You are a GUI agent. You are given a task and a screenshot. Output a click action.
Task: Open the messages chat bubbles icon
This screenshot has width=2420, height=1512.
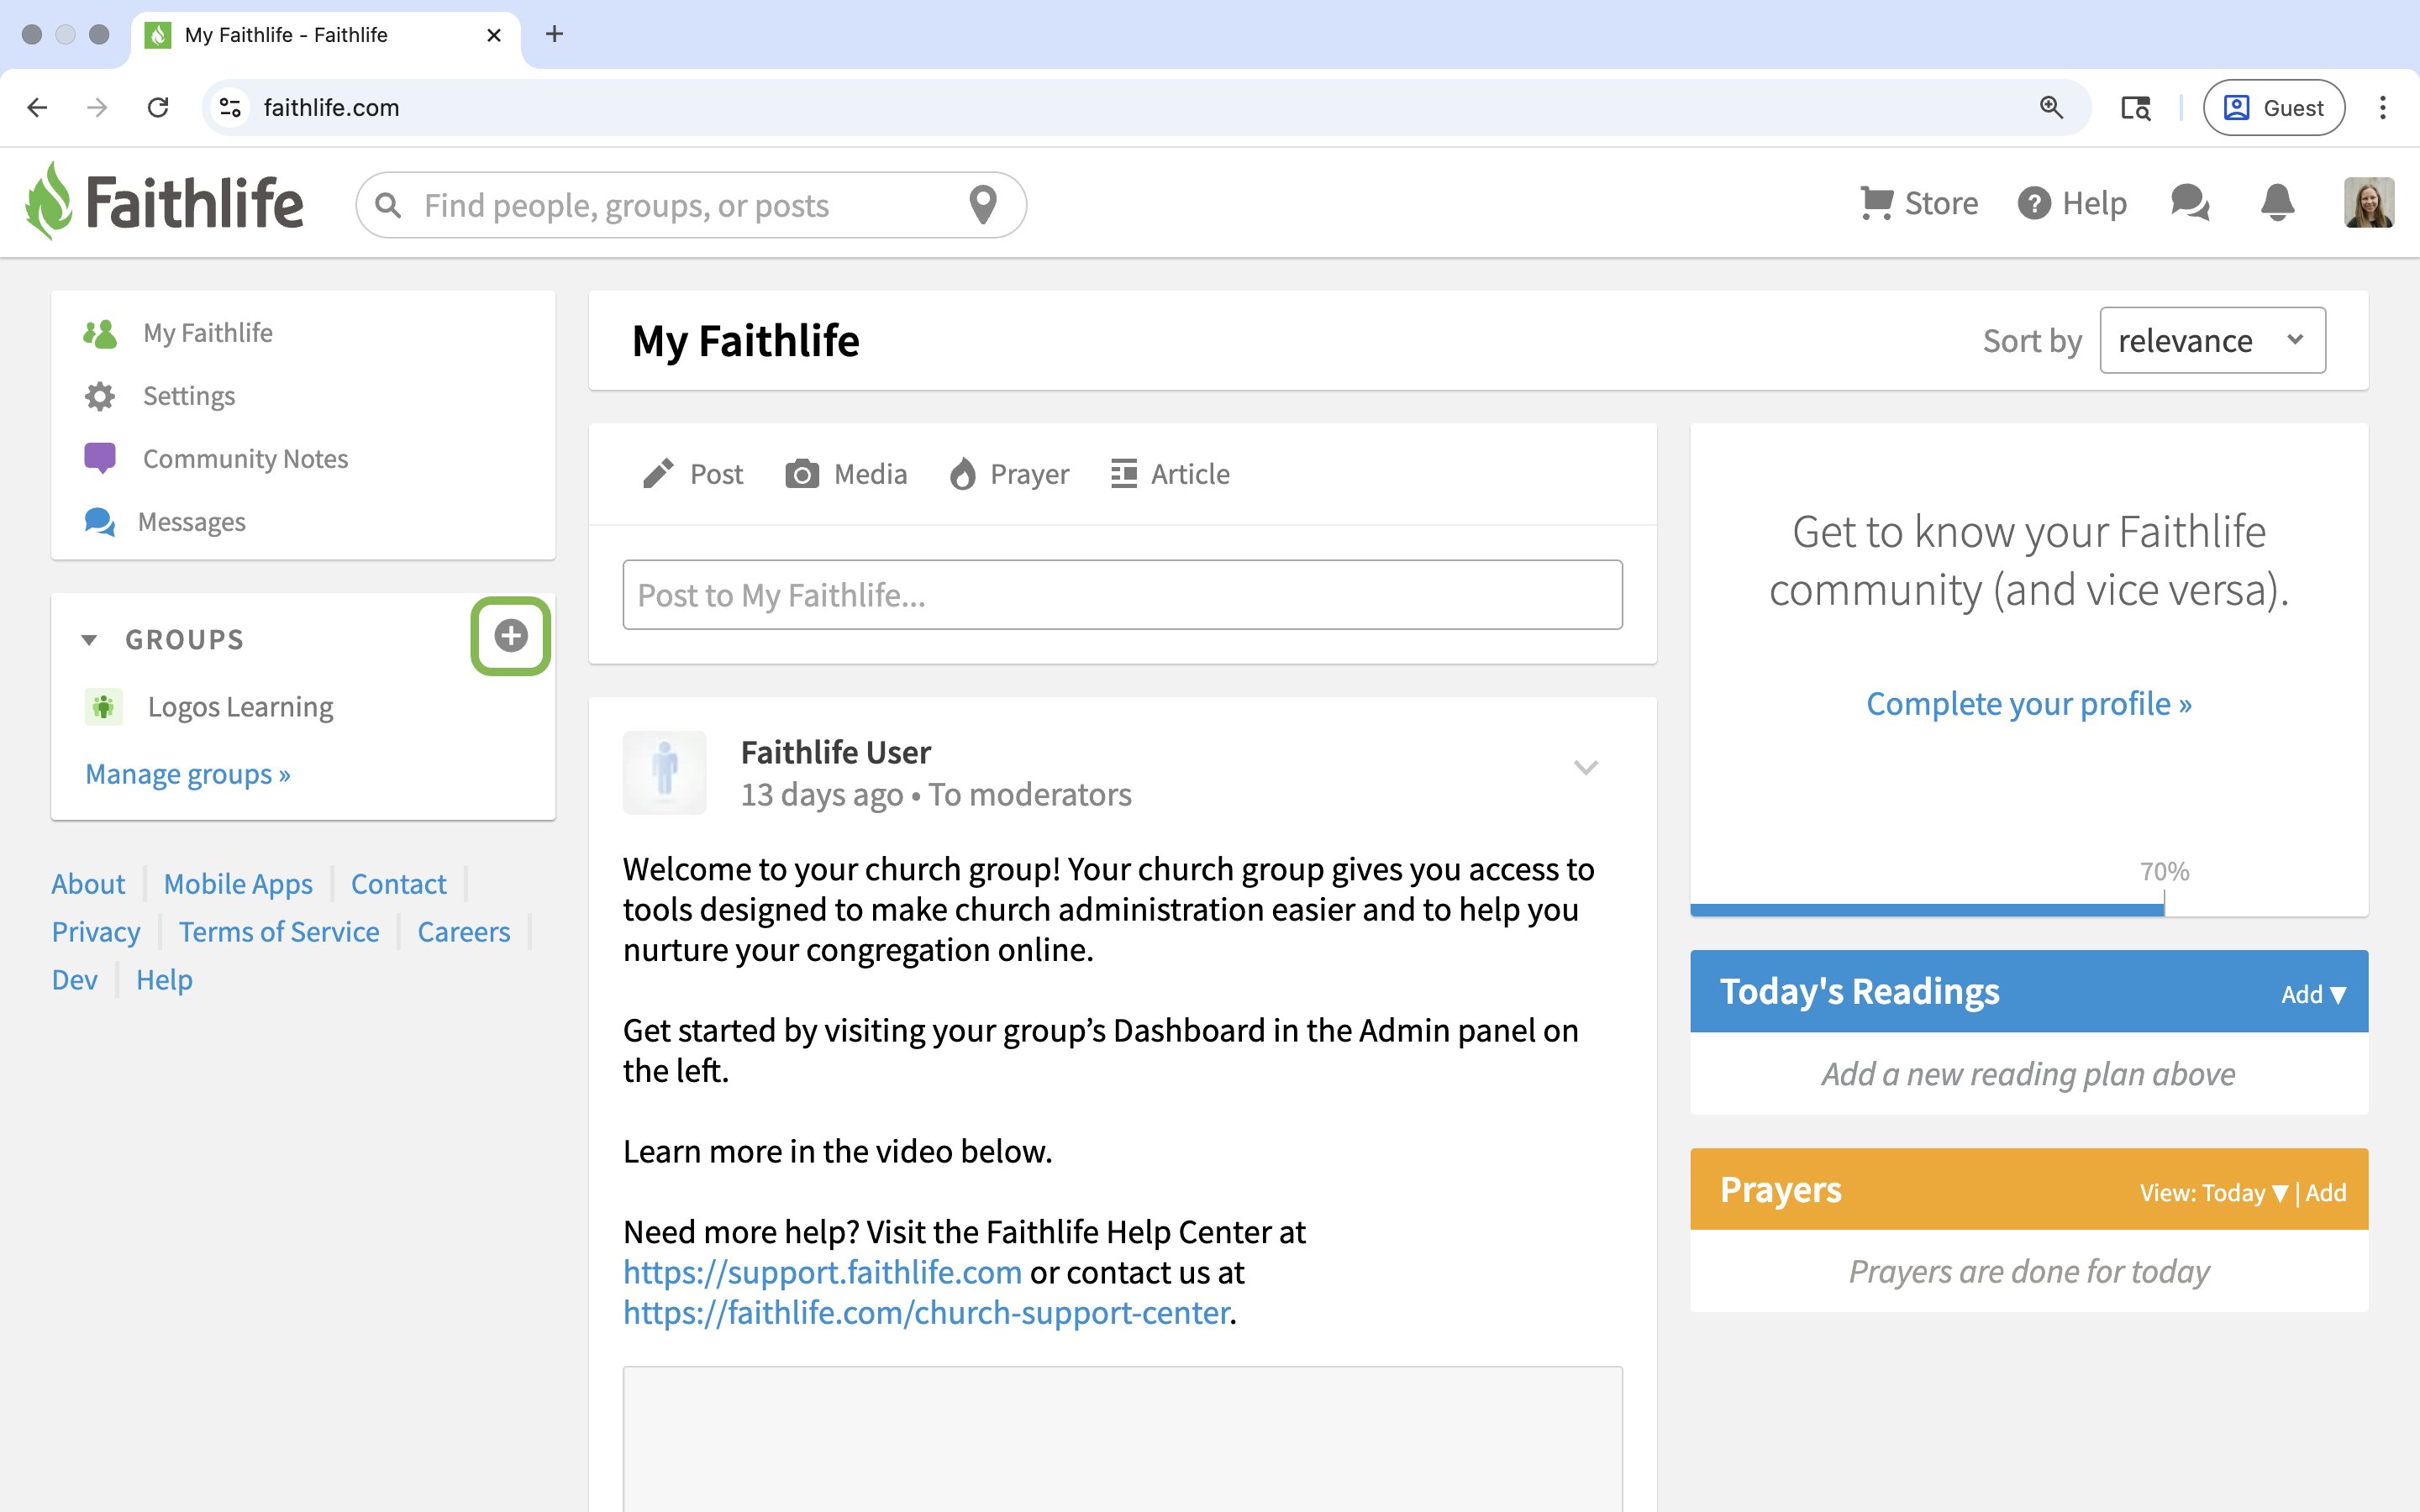coord(2190,203)
